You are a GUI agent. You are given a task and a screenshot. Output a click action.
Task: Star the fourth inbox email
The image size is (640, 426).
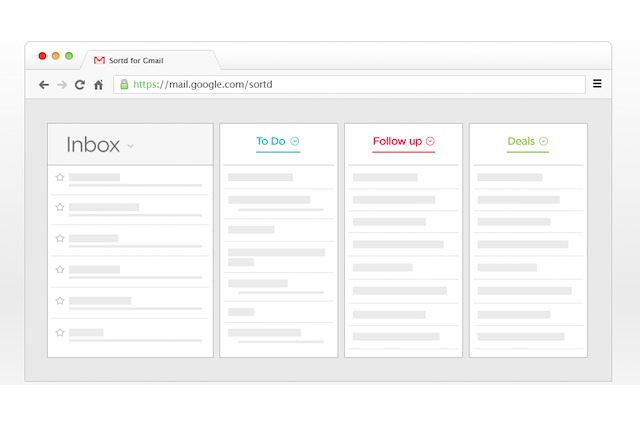pyautogui.click(x=60, y=269)
